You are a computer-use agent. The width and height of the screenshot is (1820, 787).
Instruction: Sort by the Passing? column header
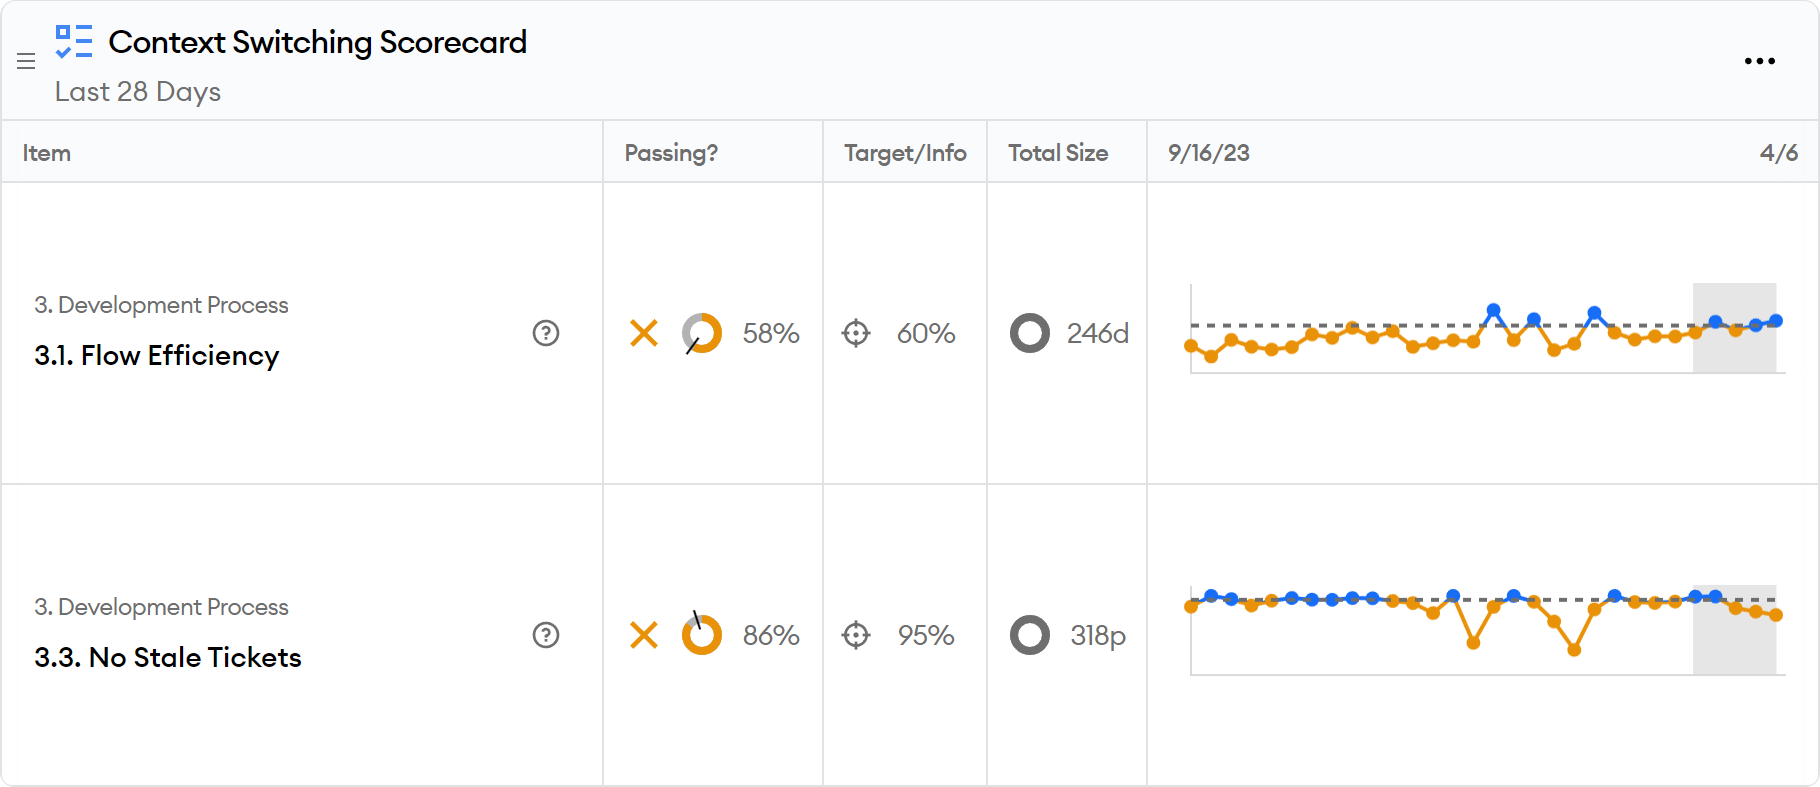coord(671,153)
